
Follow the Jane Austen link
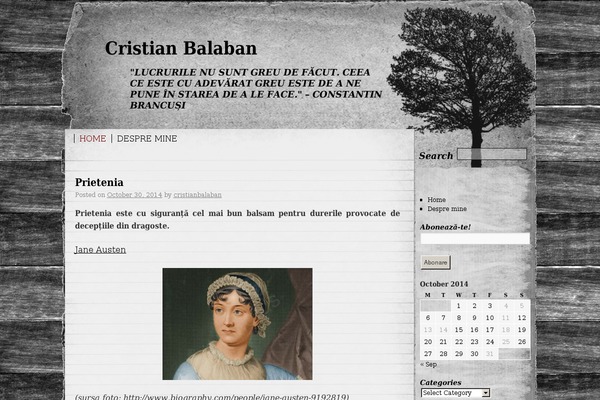(100, 250)
